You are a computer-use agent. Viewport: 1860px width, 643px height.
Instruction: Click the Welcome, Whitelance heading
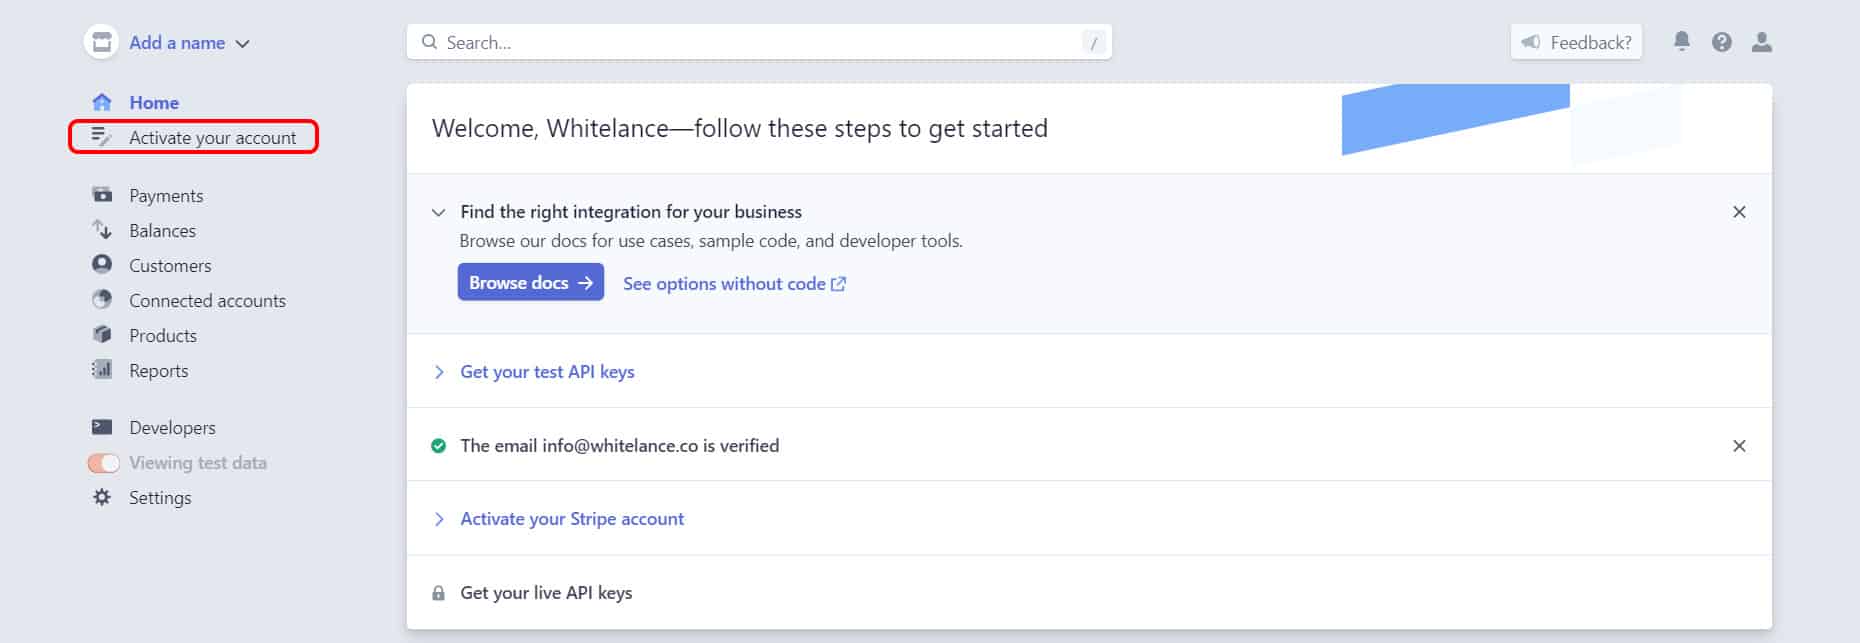tap(740, 129)
